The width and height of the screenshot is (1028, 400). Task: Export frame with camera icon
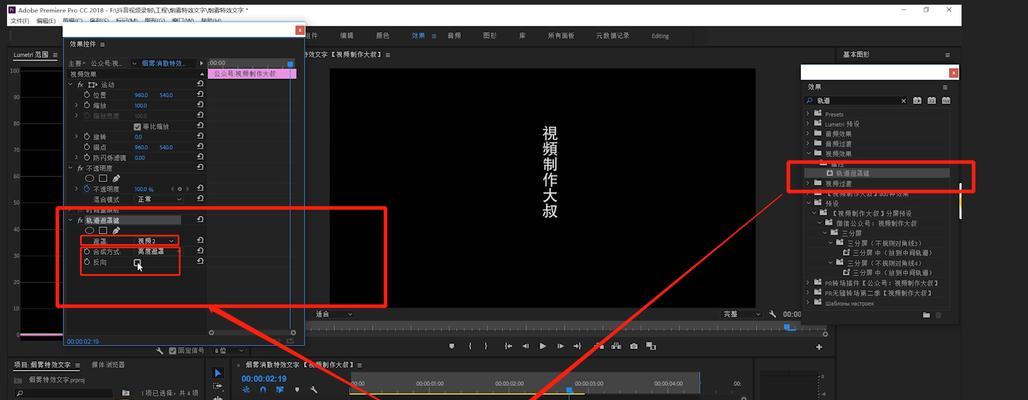634,346
